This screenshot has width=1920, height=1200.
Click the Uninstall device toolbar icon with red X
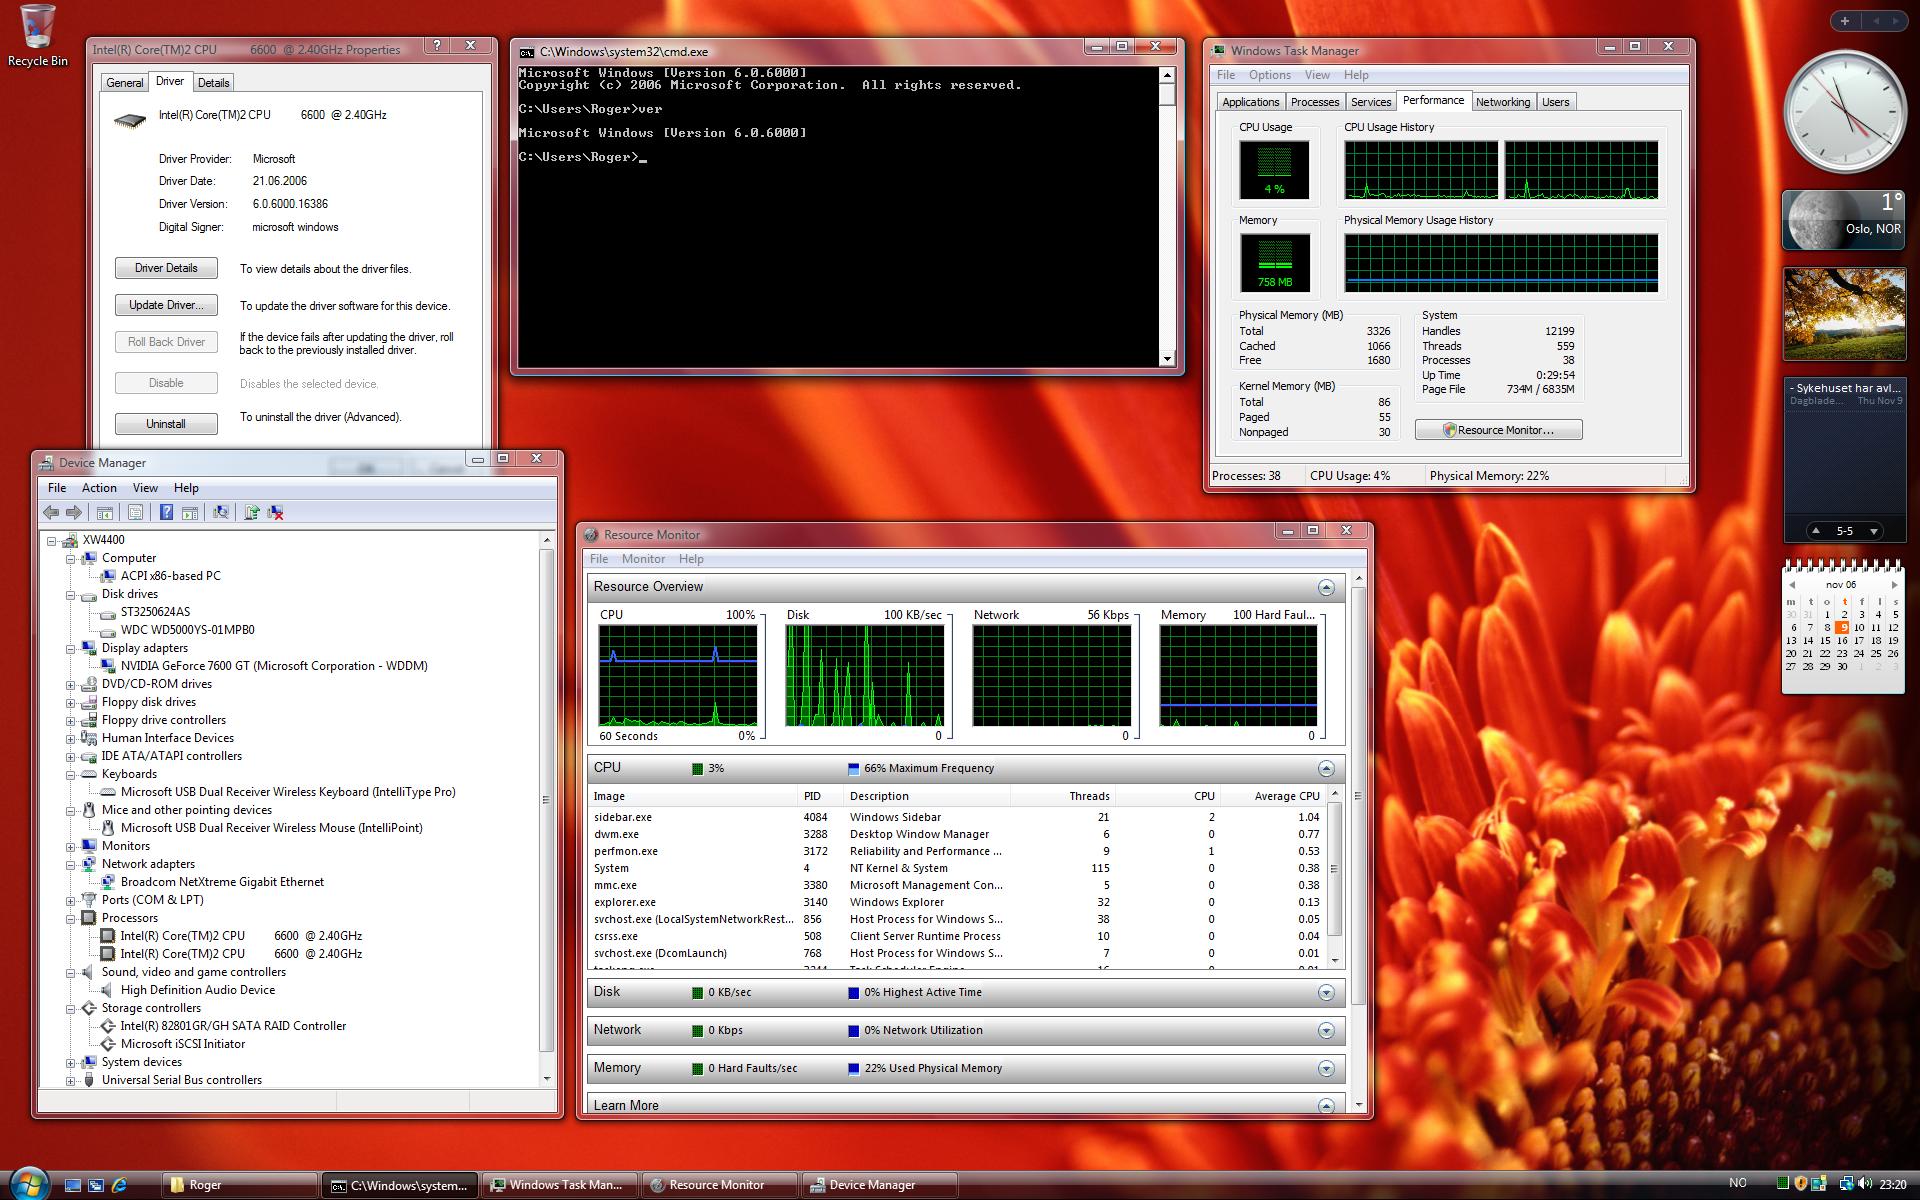pyautogui.click(x=276, y=512)
